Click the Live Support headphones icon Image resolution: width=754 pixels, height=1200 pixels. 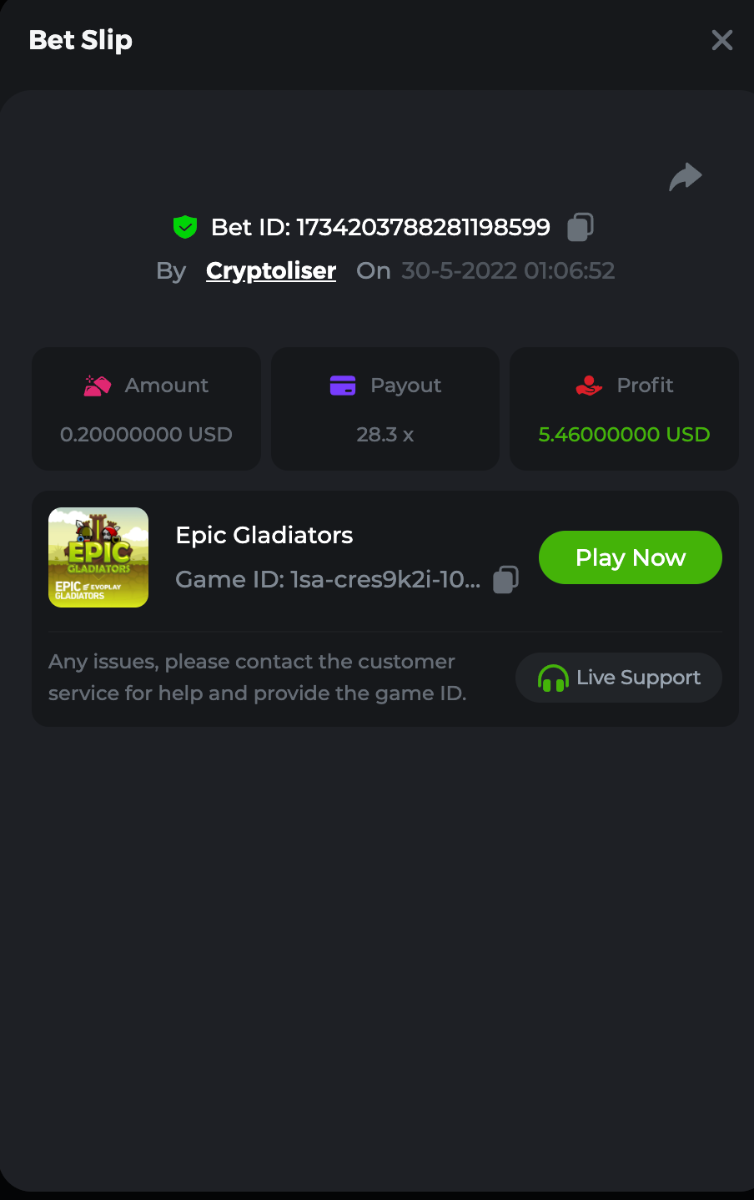[x=552, y=678]
